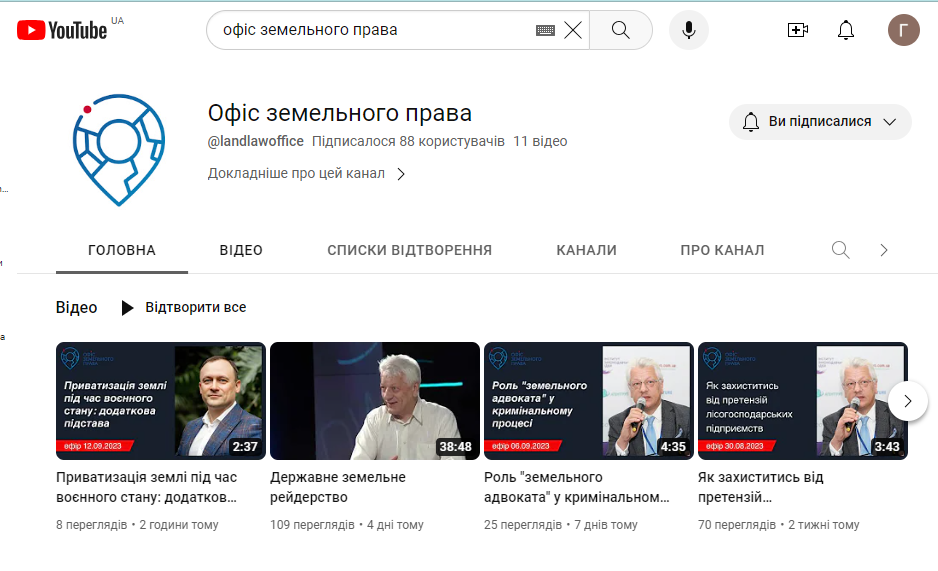Open the Роль земельного адвоката thumbnail
The height and width of the screenshot is (571, 938).
pos(589,401)
